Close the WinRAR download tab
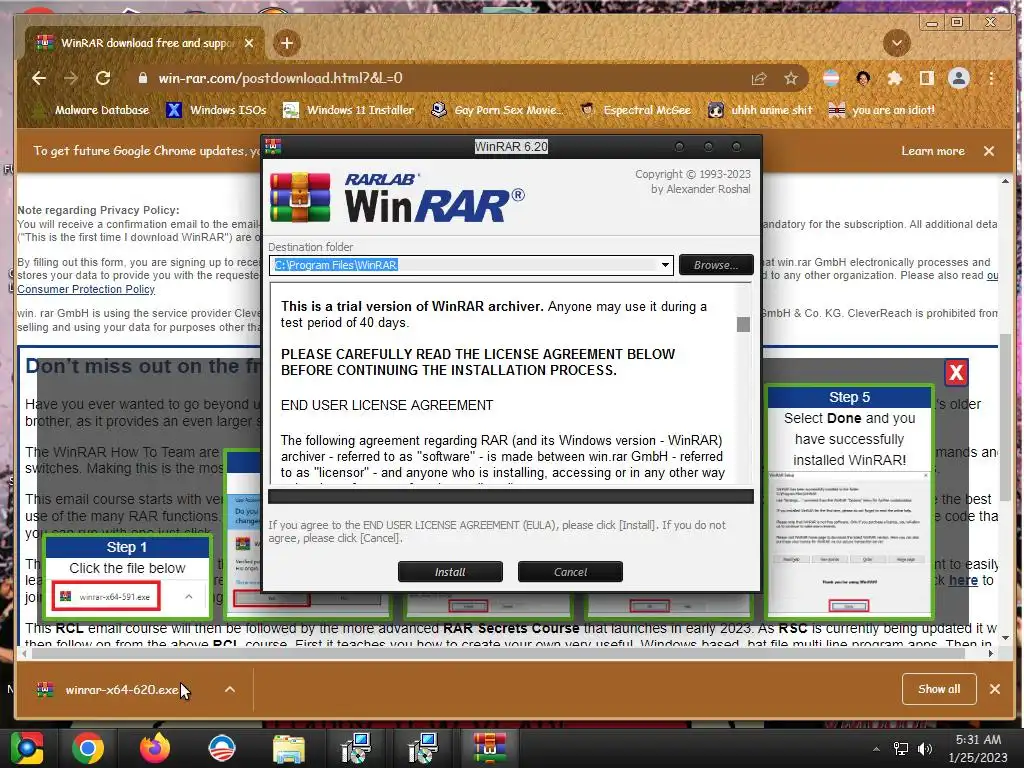The image size is (1024, 768). (x=249, y=43)
